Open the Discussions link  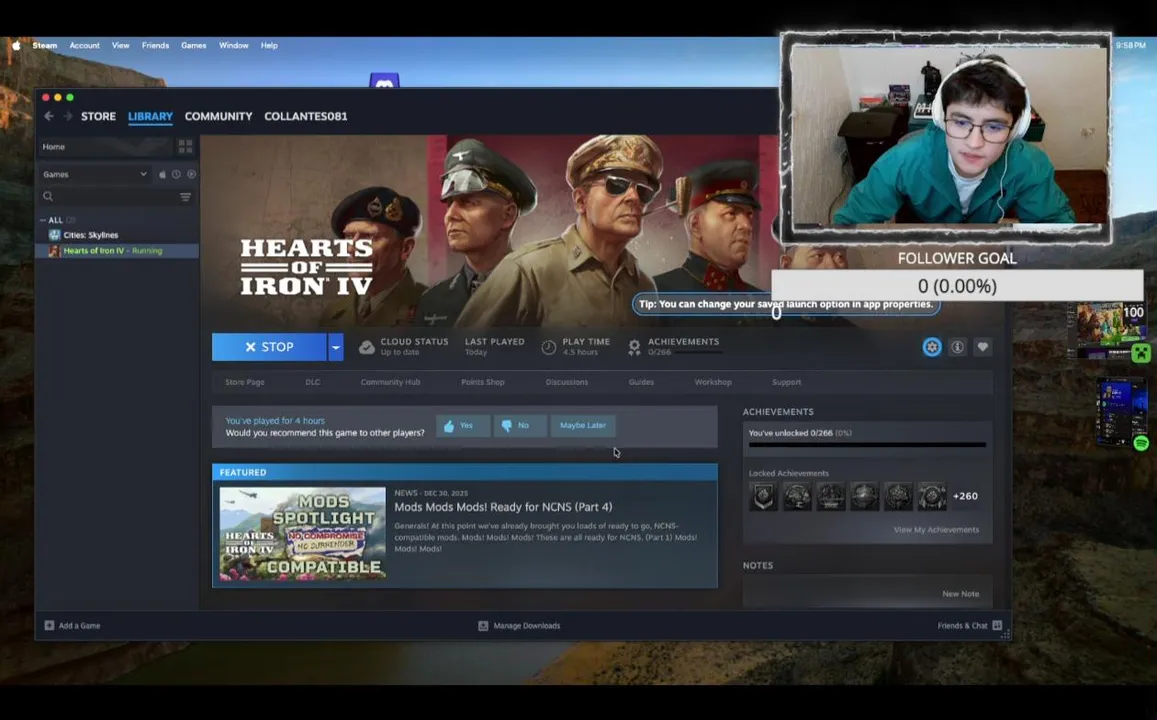pyautogui.click(x=567, y=382)
